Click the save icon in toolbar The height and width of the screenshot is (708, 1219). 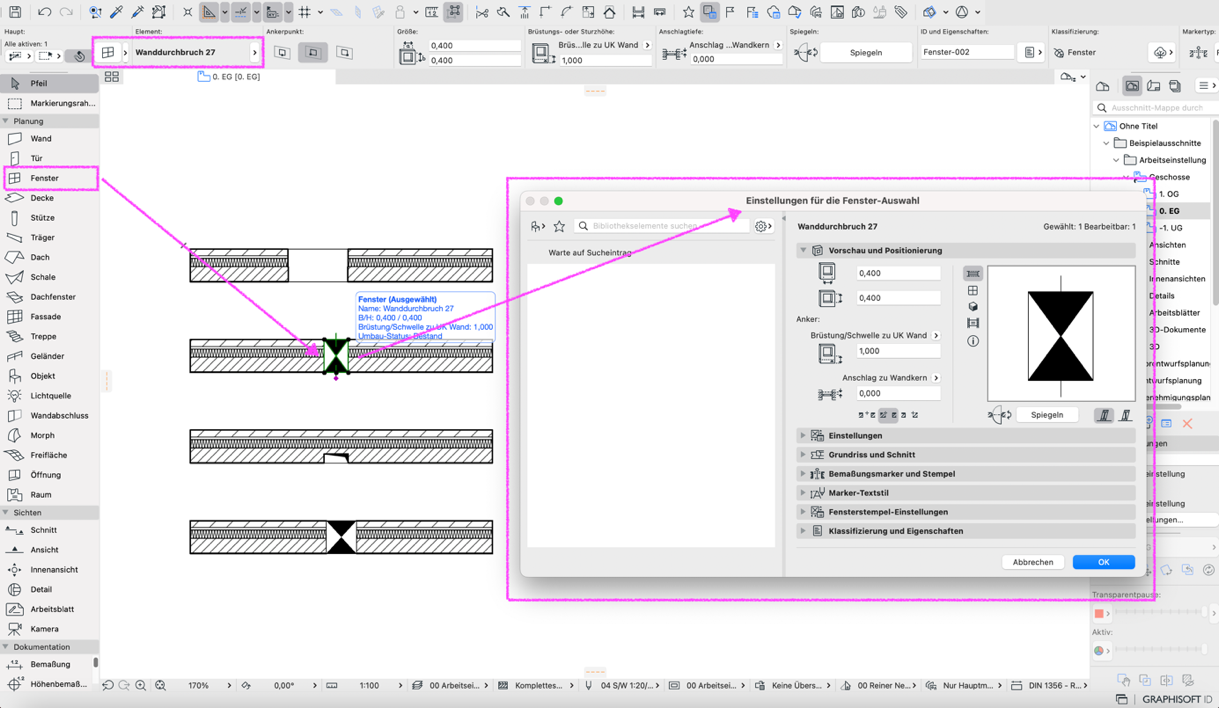[15, 12]
